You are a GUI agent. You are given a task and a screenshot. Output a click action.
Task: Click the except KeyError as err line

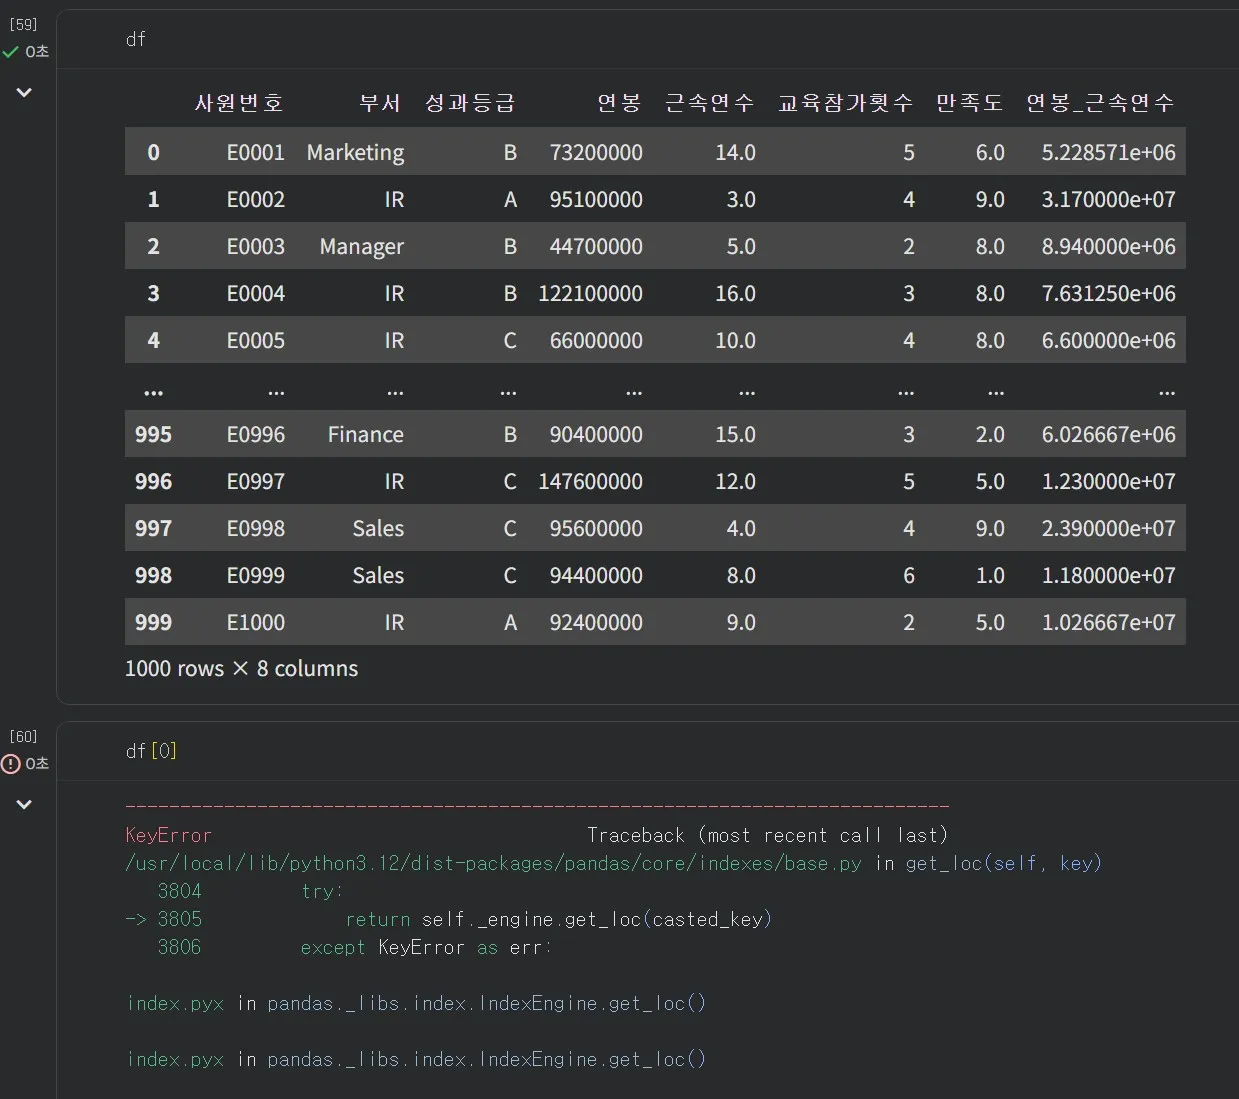425,947
